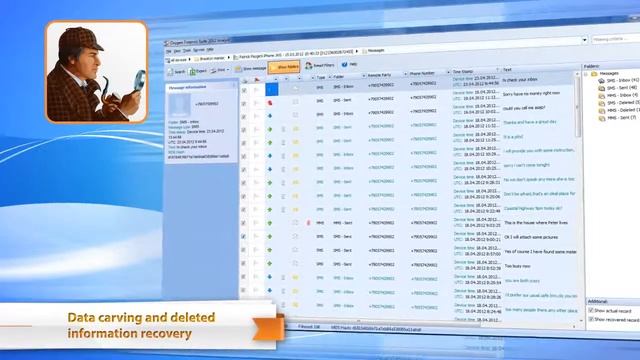Click the Messages breadcrumb item
The image size is (640, 360).
[373, 51]
